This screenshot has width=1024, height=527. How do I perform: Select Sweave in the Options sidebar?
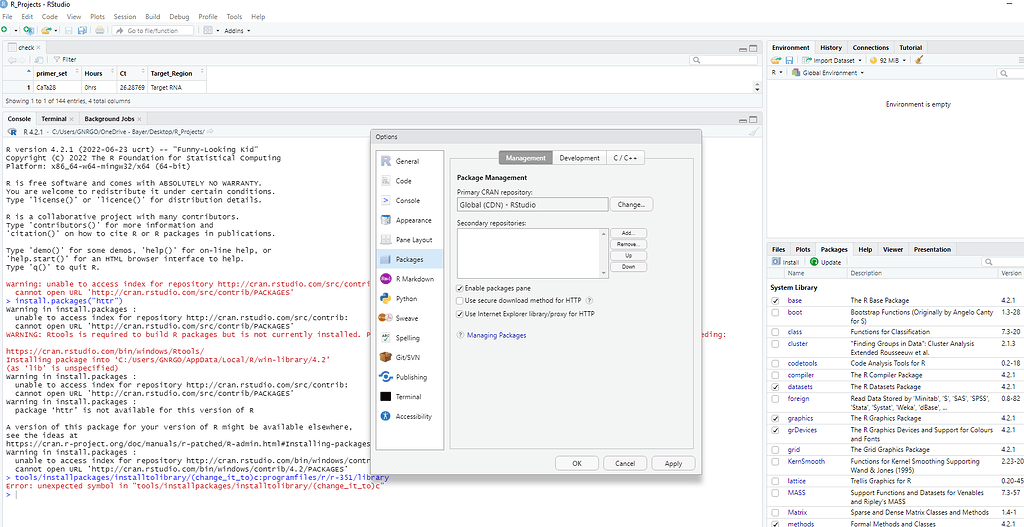[410, 318]
